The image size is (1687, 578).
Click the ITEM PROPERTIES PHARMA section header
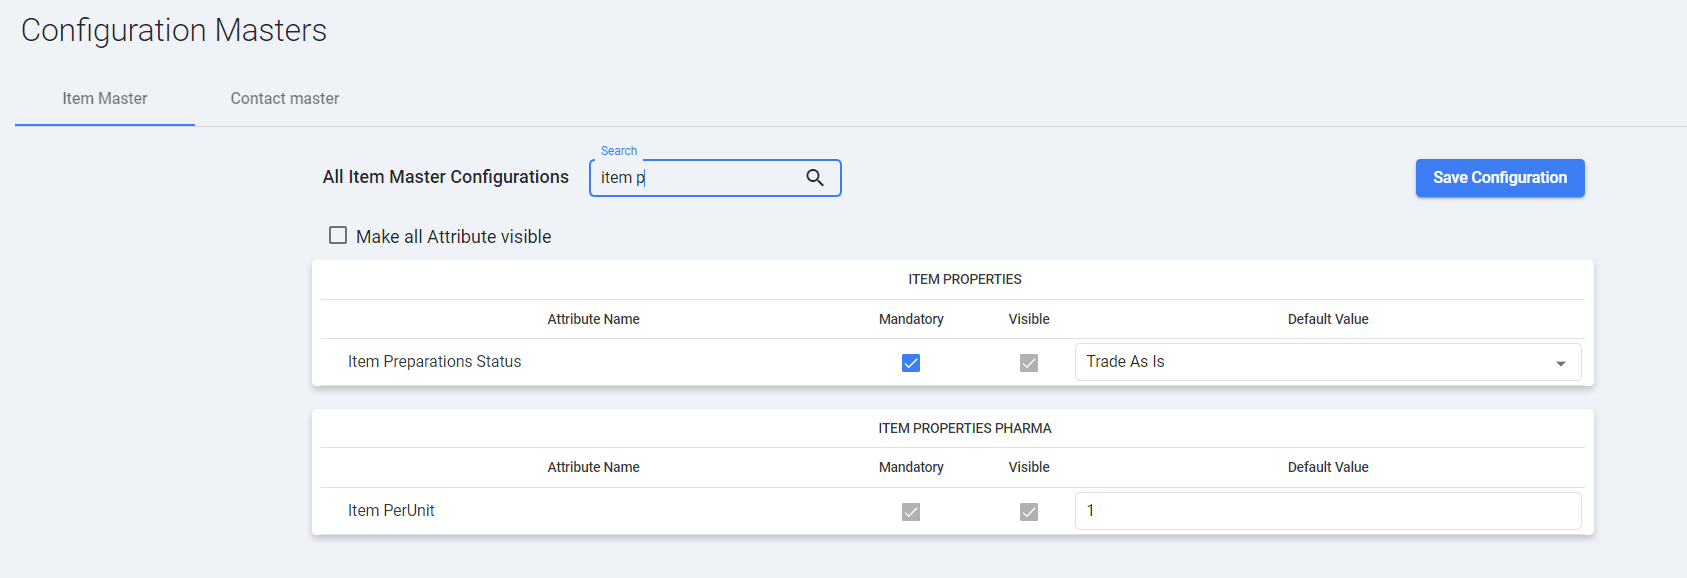pyautogui.click(x=965, y=428)
